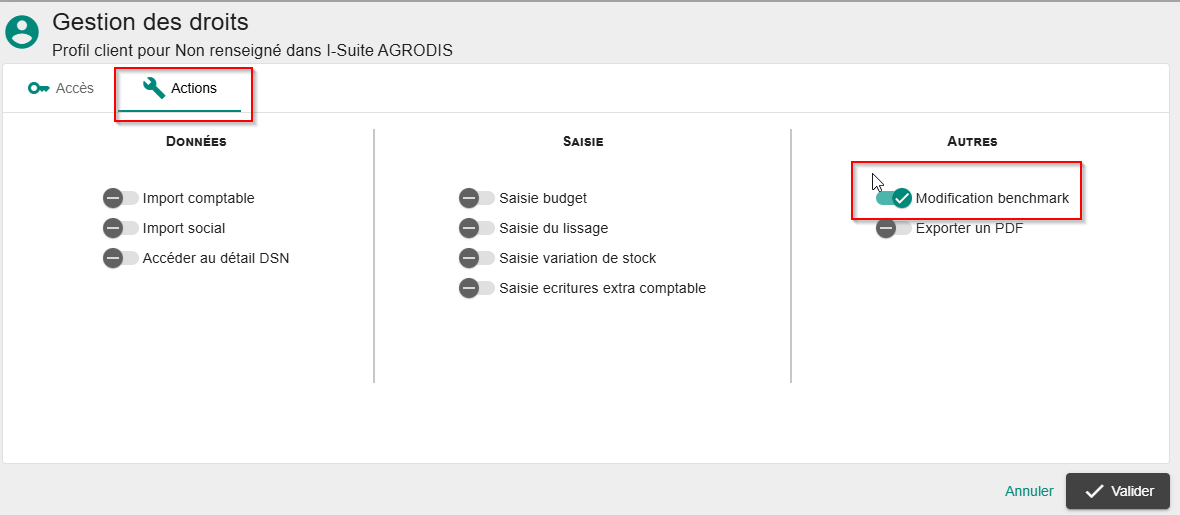
Task: Click the key icon beside Accès
Action: click(38, 89)
